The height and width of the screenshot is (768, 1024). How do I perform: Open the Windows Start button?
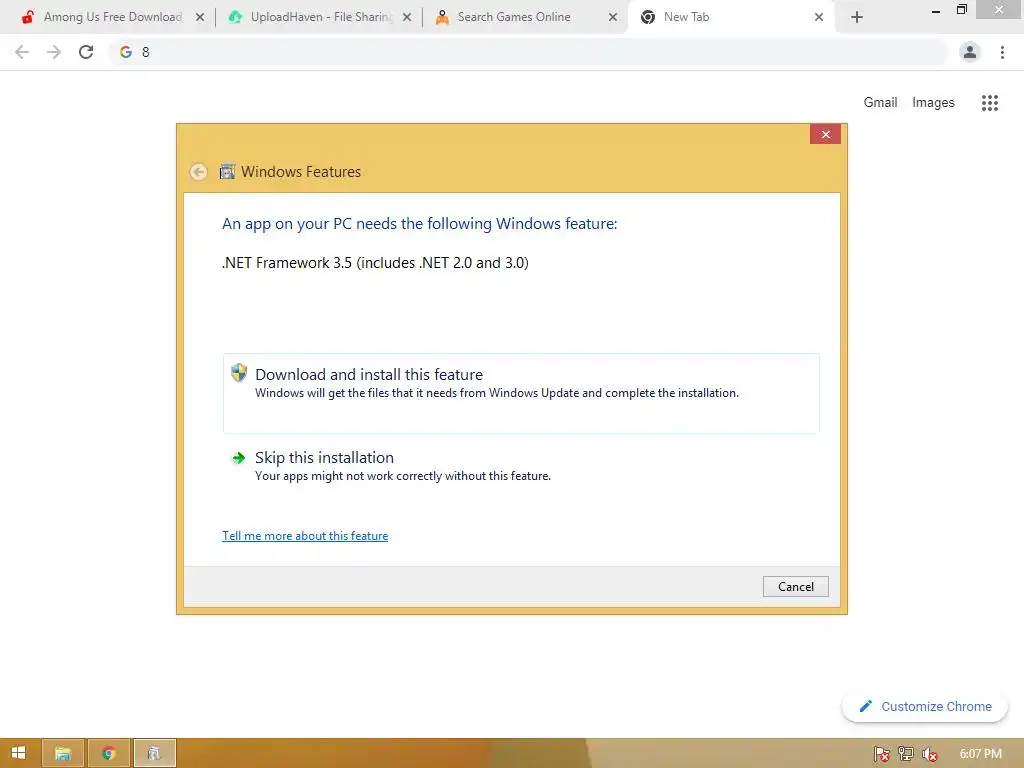[x=18, y=753]
